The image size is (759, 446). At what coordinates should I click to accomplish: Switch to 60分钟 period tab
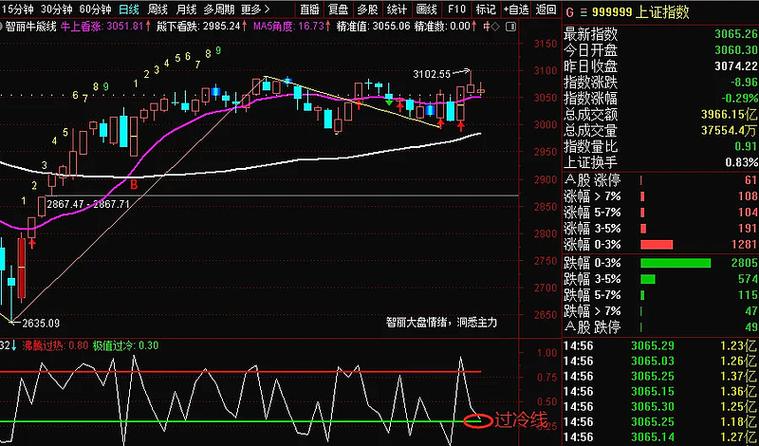(x=94, y=9)
